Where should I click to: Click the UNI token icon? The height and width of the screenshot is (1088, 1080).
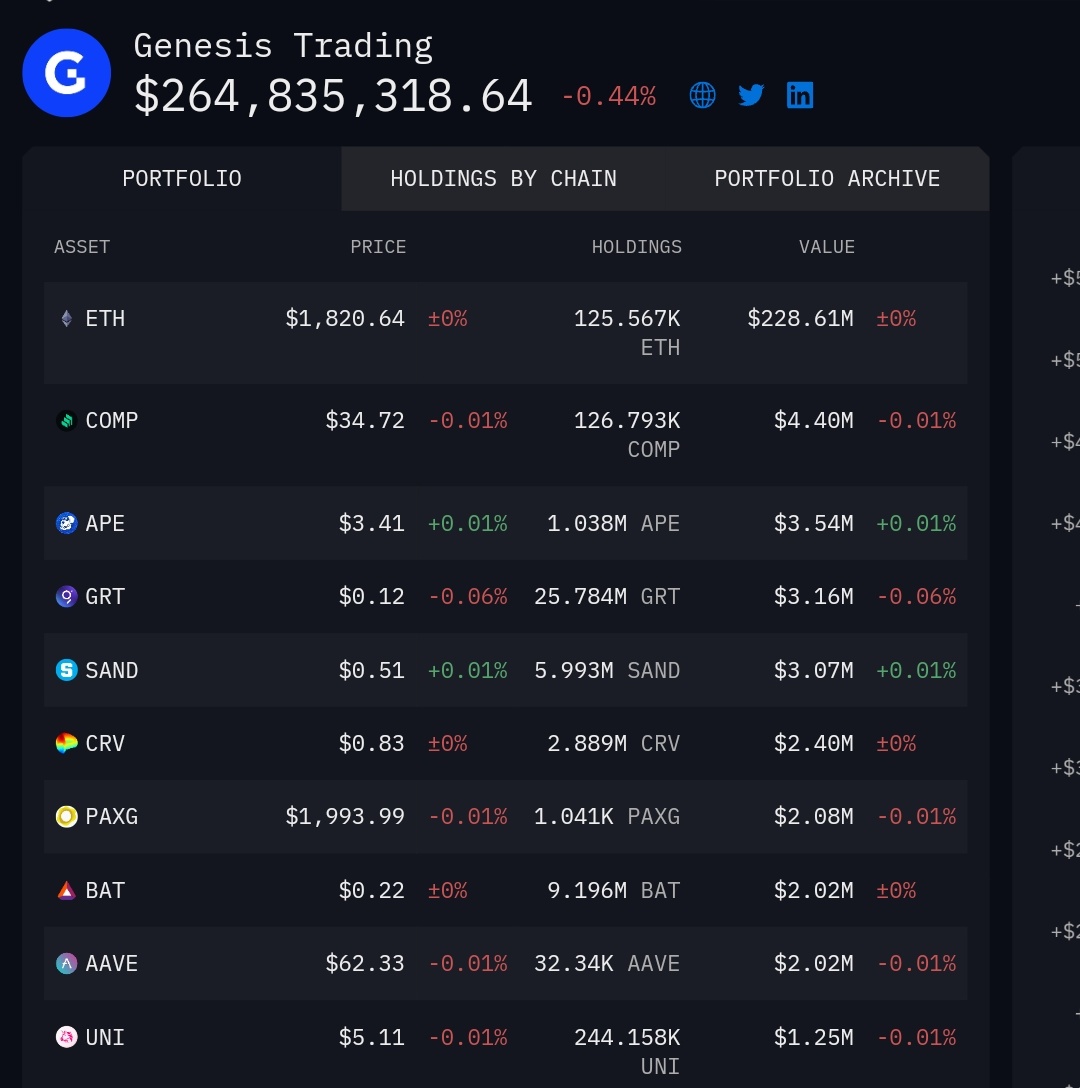tap(67, 1037)
